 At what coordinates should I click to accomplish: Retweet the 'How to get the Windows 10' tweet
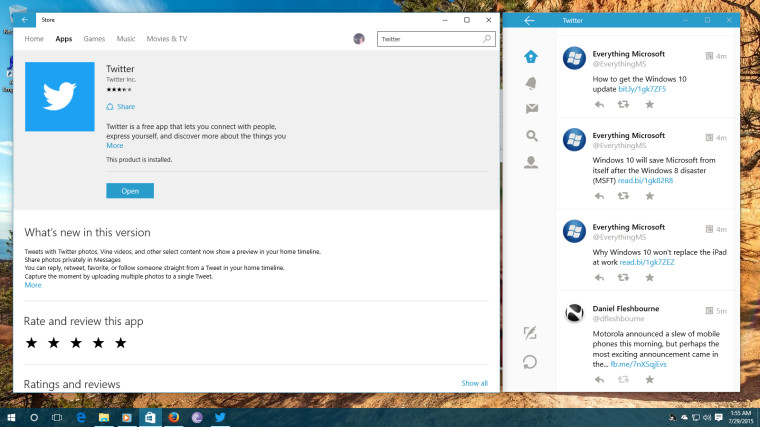point(623,104)
